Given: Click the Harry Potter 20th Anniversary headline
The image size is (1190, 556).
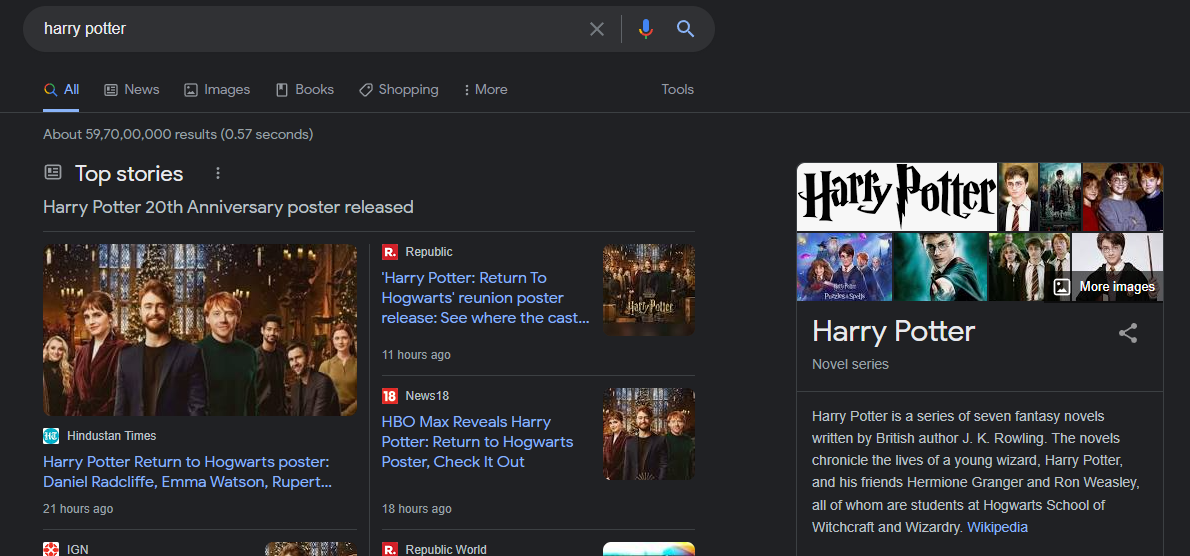Looking at the screenshot, I should [x=228, y=207].
